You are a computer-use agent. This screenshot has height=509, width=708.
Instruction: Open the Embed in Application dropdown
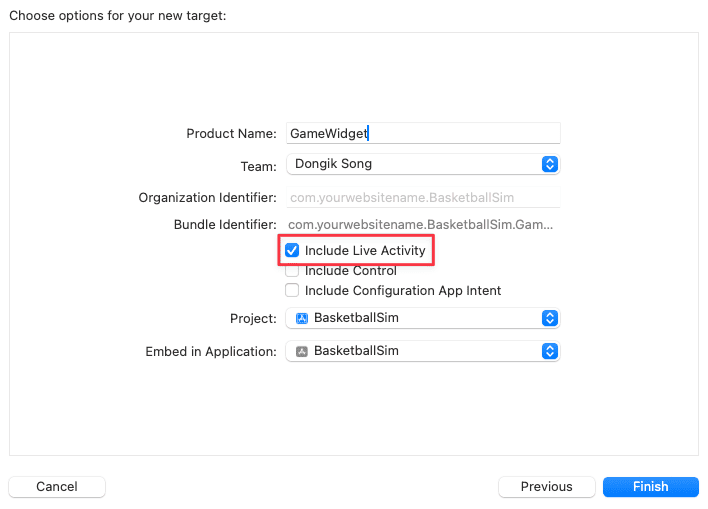pyautogui.click(x=423, y=351)
